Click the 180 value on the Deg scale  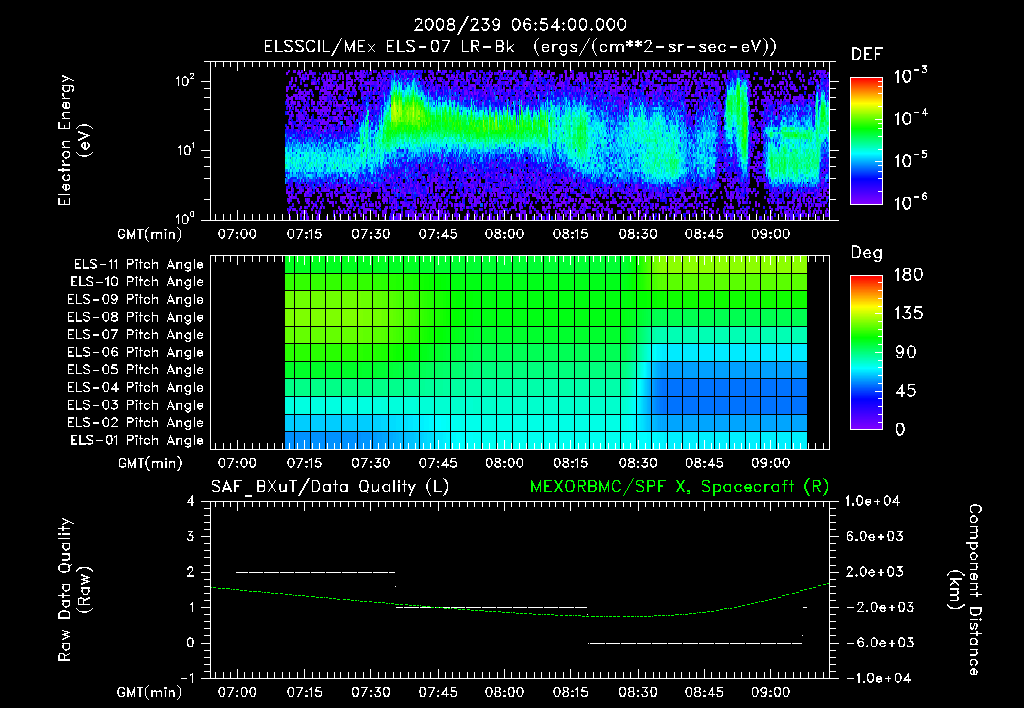pyautogui.click(x=908, y=275)
